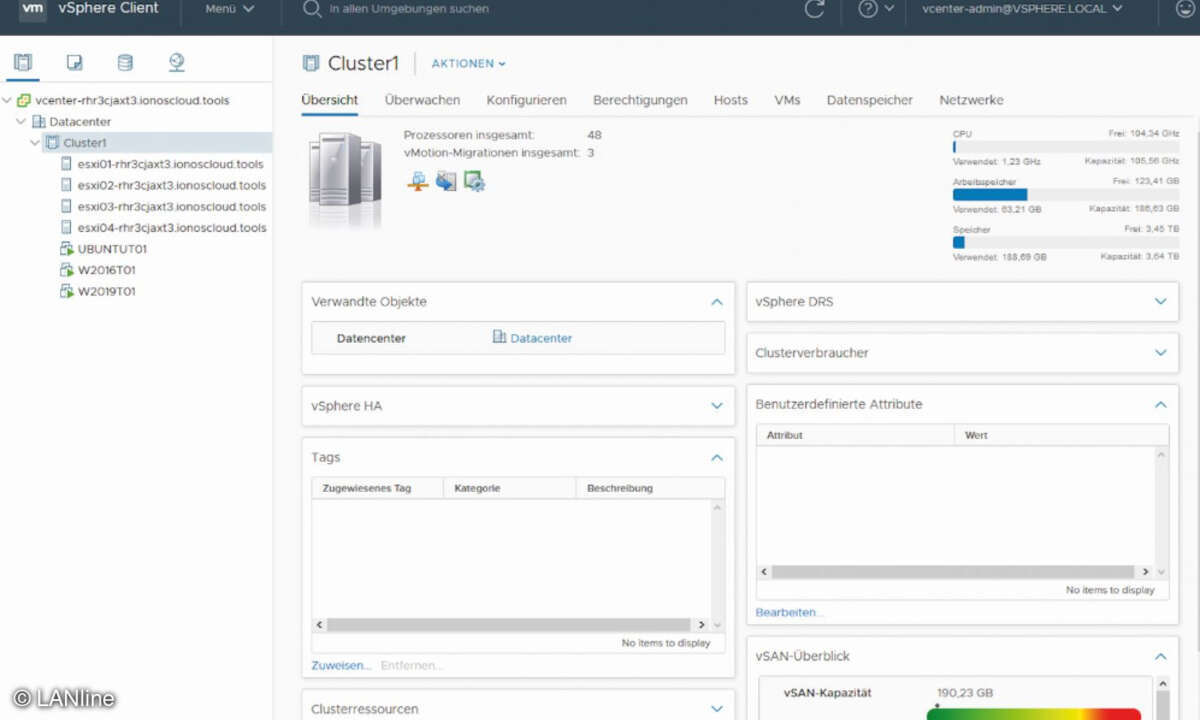Click the Speicher usage bar

pos(1065,242)
